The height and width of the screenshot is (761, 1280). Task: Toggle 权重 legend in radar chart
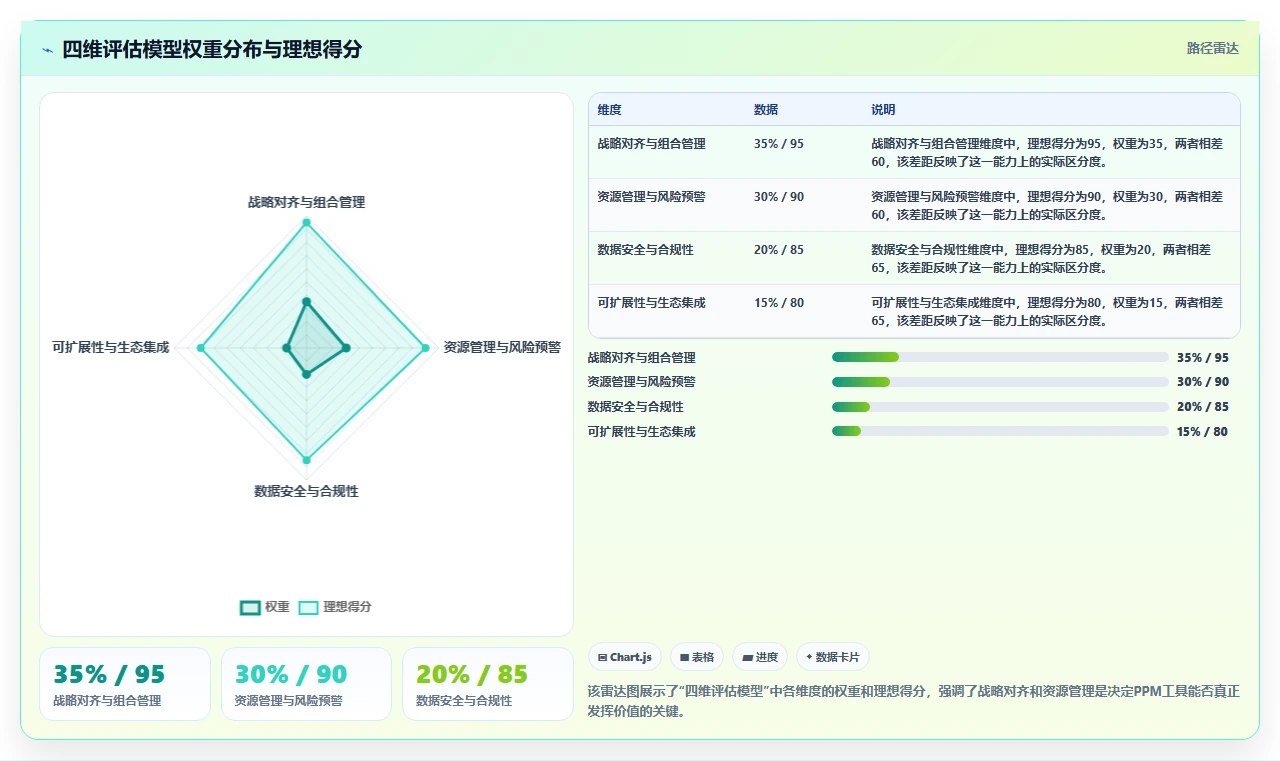coord(265,607)
